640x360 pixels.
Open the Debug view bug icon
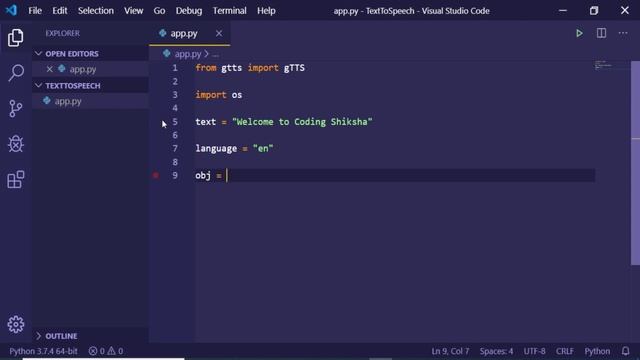(x=16, y=144)
